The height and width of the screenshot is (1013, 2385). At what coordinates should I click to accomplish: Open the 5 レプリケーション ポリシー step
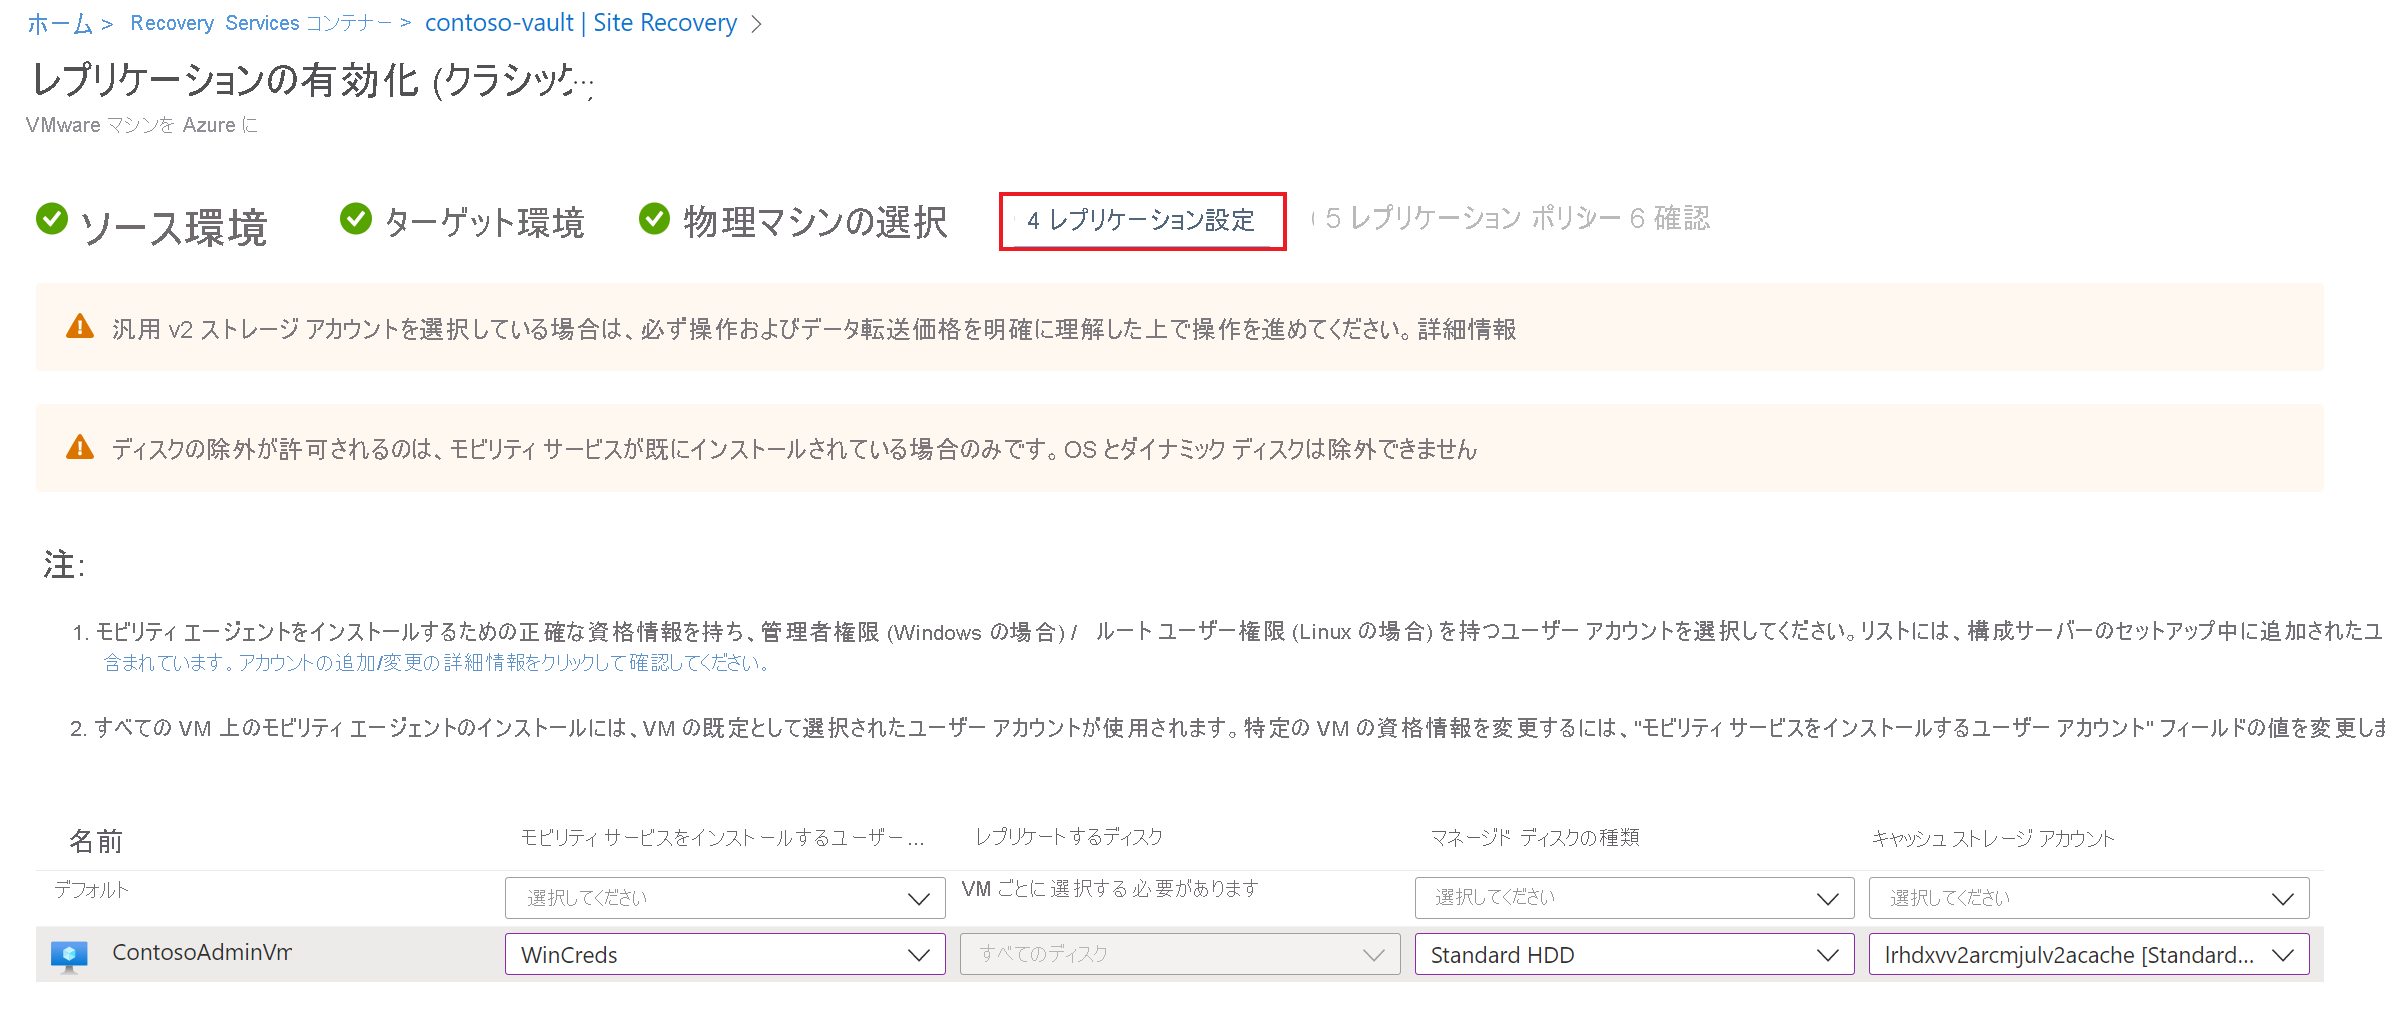coord(1472,218)
